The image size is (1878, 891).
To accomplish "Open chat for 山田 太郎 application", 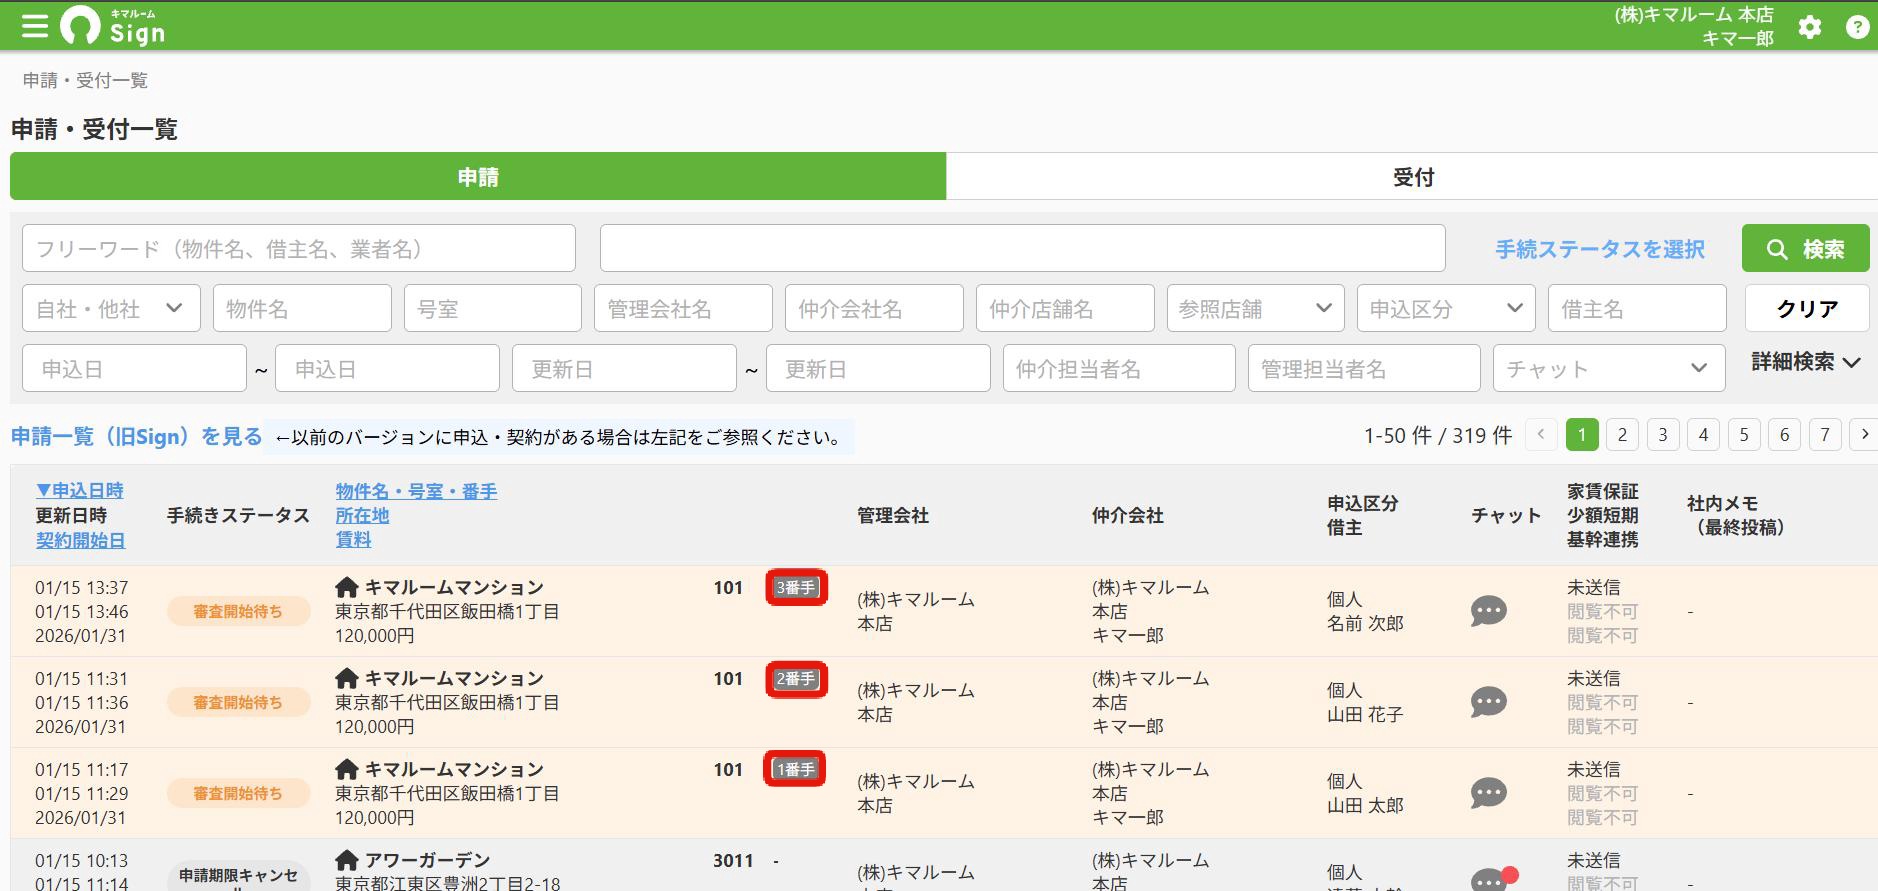I will click(x=1488, y=793).
